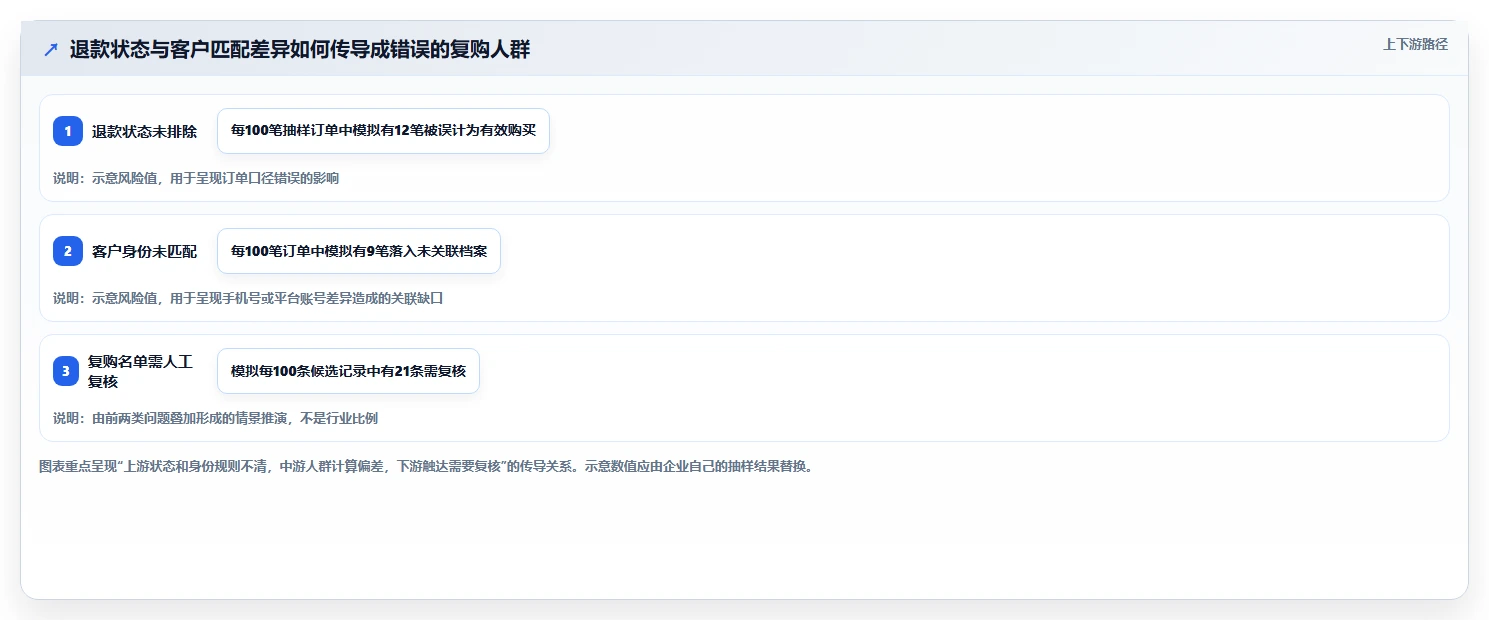Click the footer paragraph starting with 图表重点呈现
The image size is (1489, 620).
[x=429, y=466]
